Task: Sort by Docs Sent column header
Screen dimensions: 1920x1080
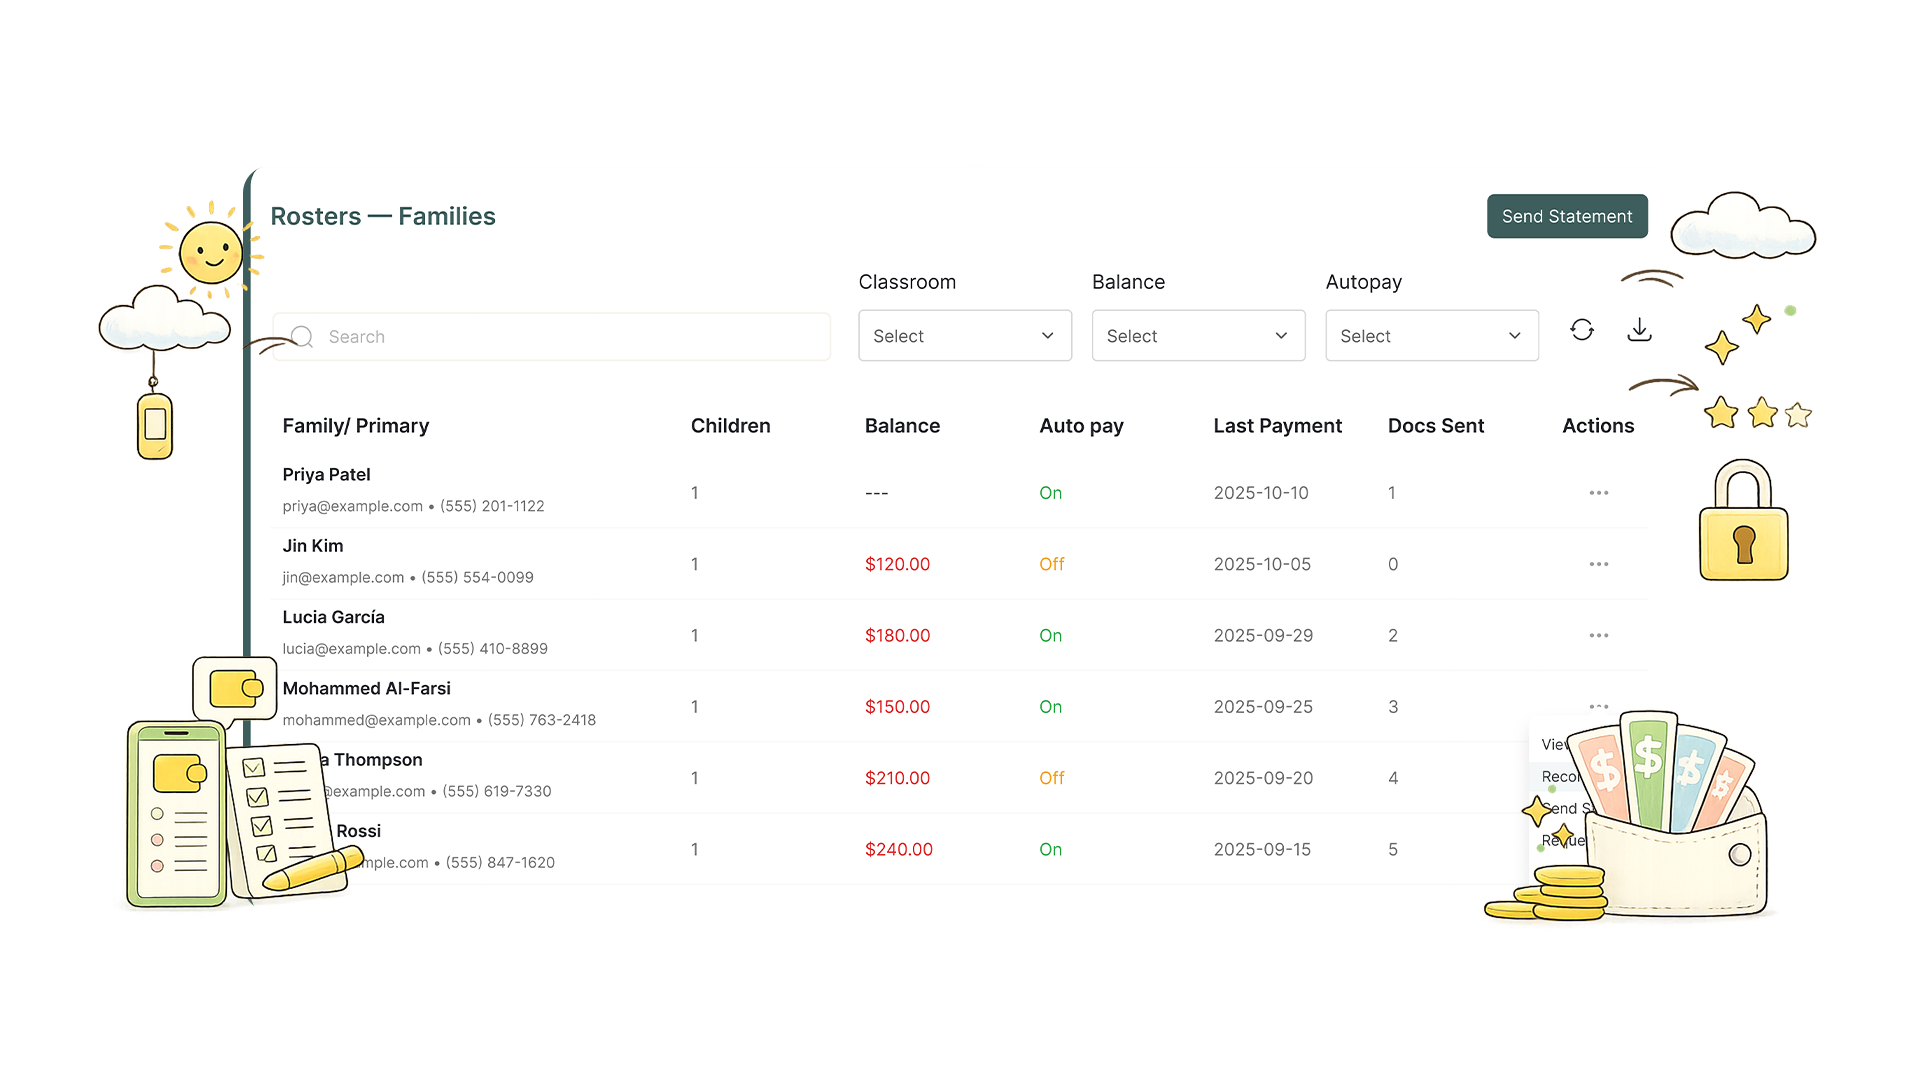Action: click(x=1435, y=426)
